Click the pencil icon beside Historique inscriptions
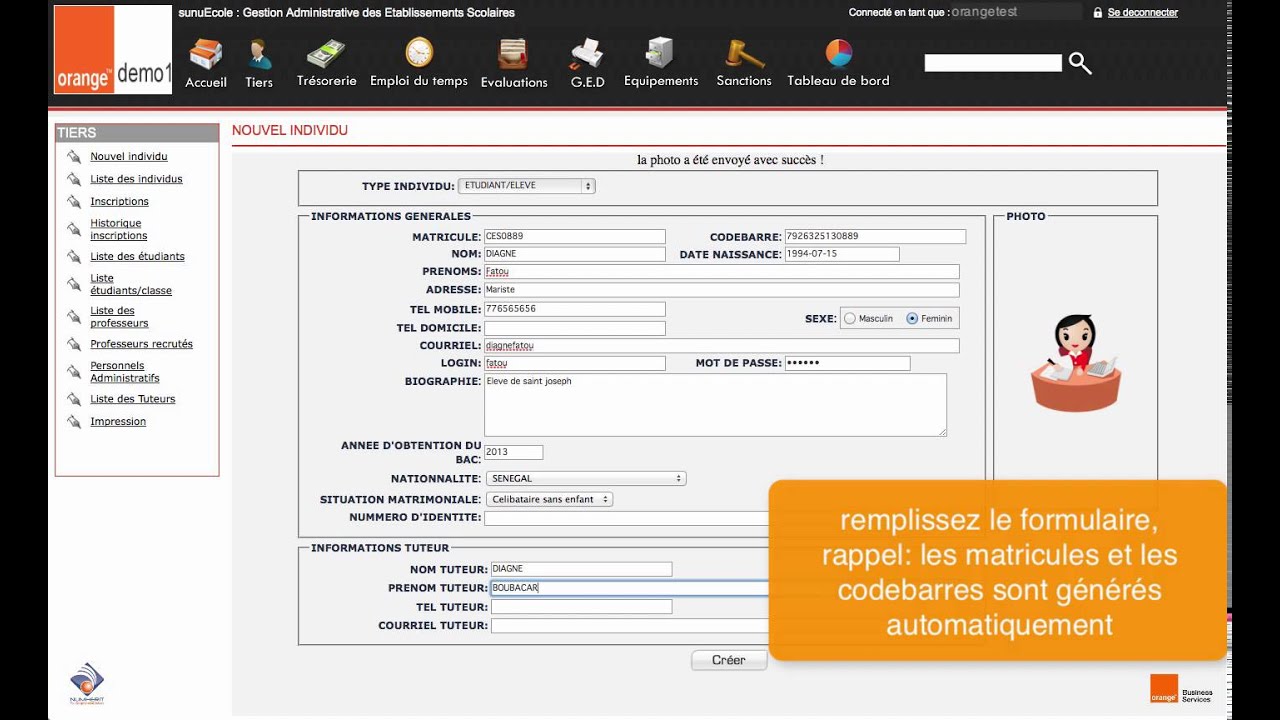The width and height of the screenshot is (1280, 720). coord(73,229)
